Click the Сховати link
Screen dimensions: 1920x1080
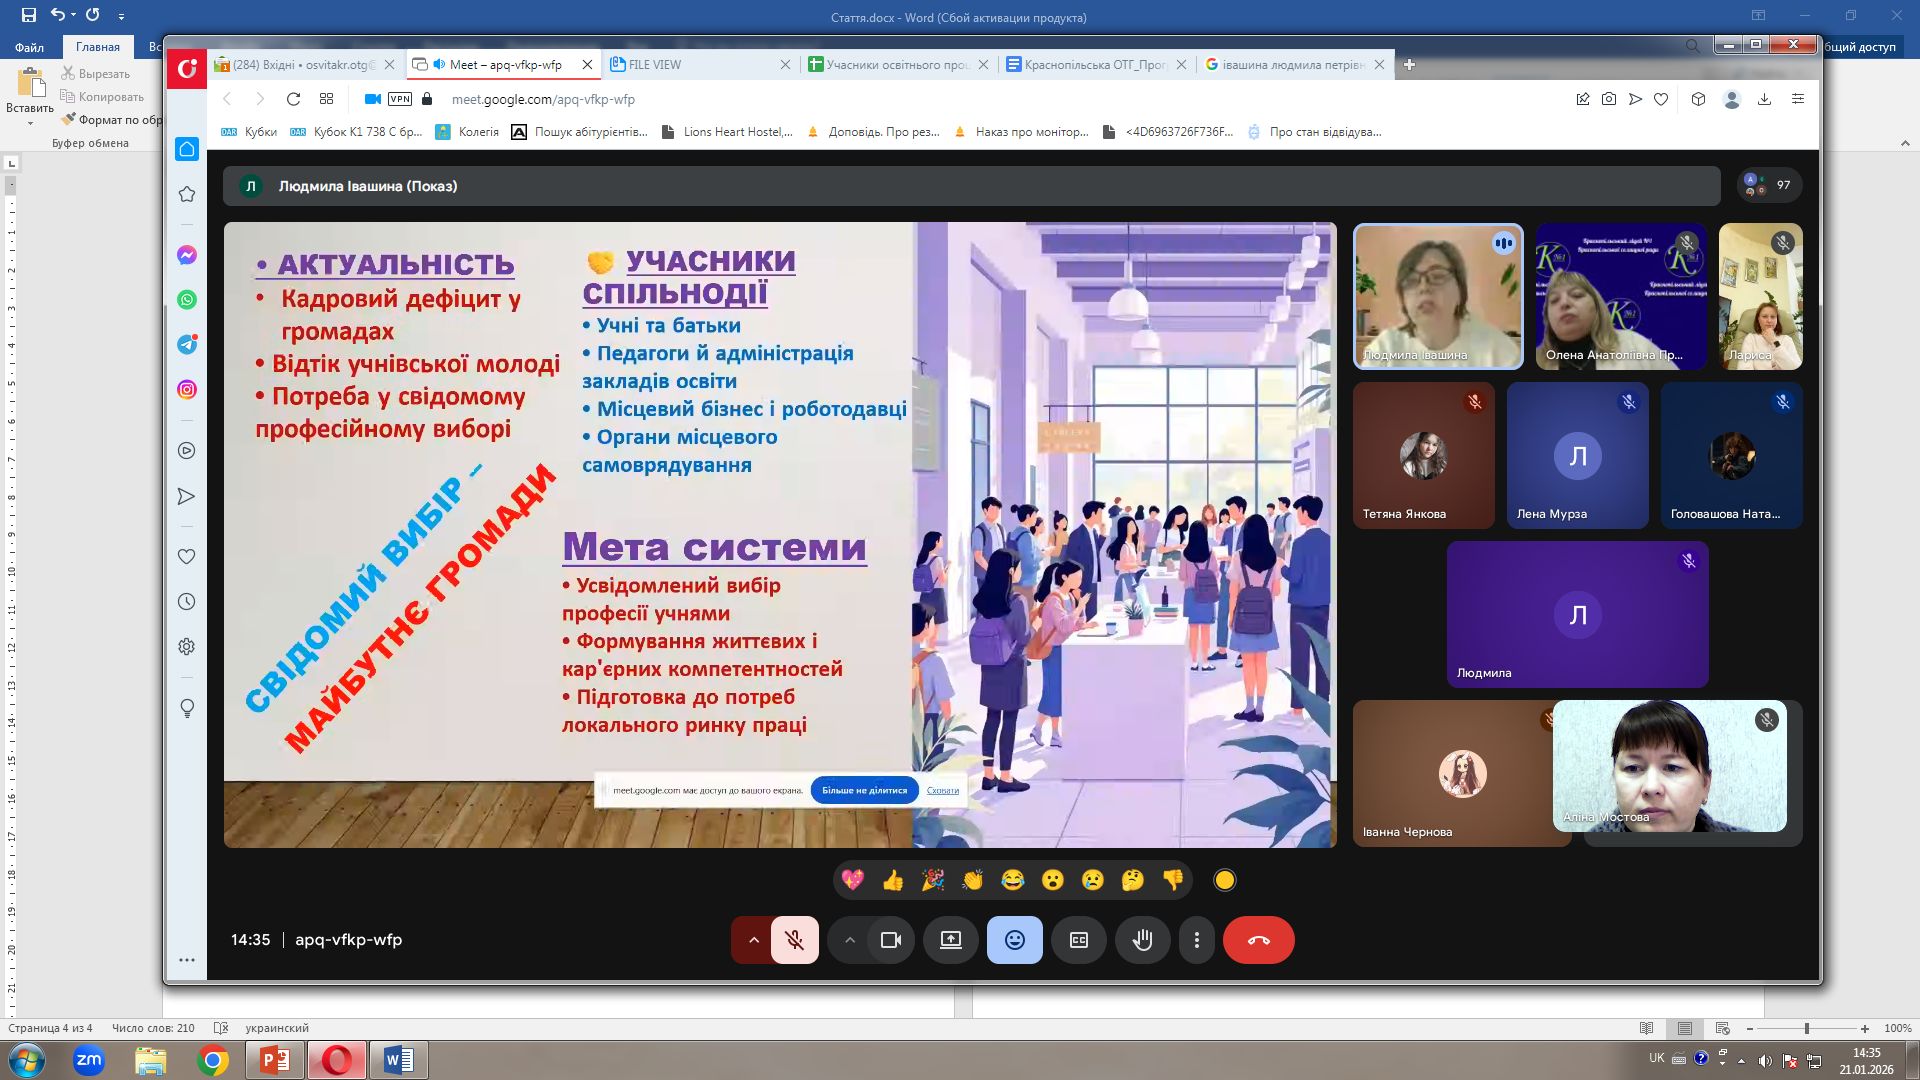pos(942,790)
